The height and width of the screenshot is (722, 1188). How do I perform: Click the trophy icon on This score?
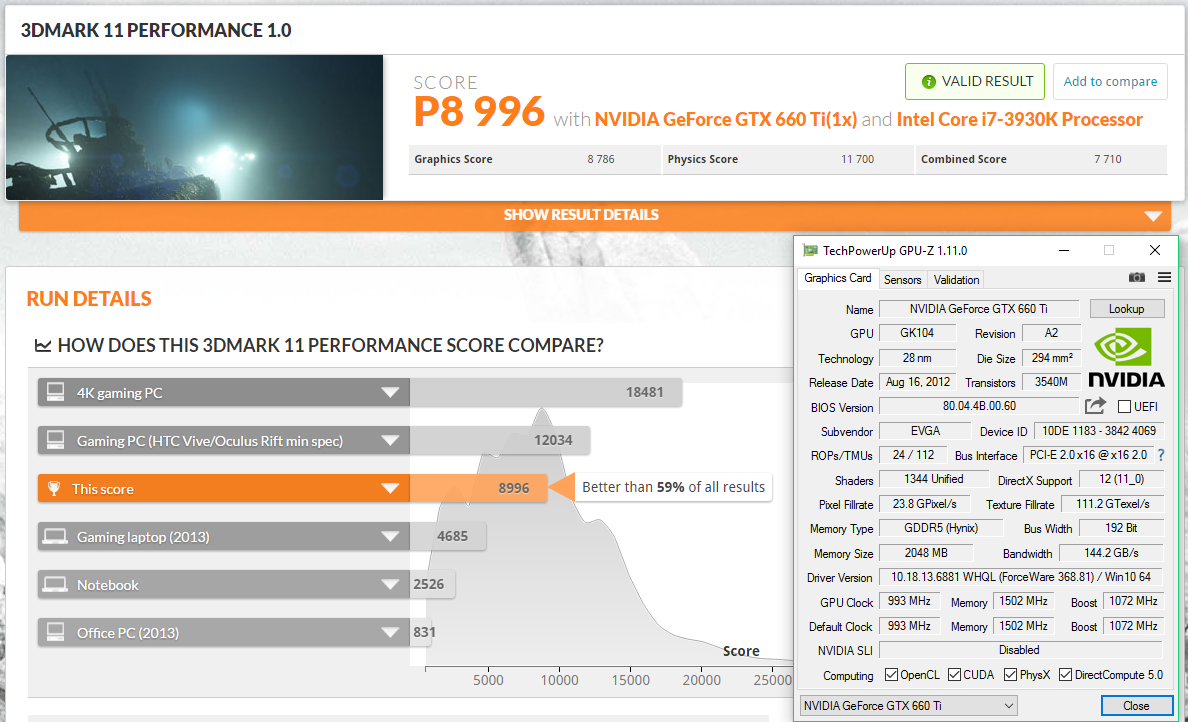point(56,489)
